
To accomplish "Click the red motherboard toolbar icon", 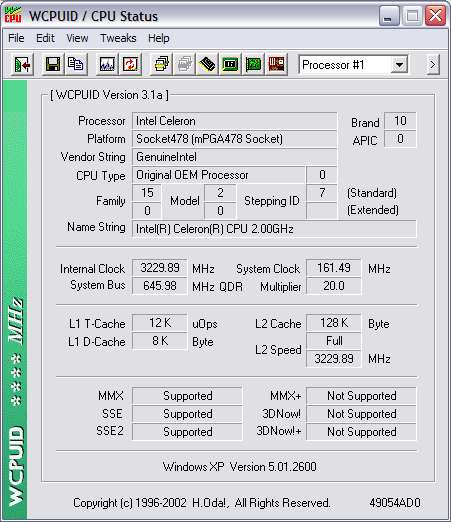I will pyautogui.click(x=276, y=64).
